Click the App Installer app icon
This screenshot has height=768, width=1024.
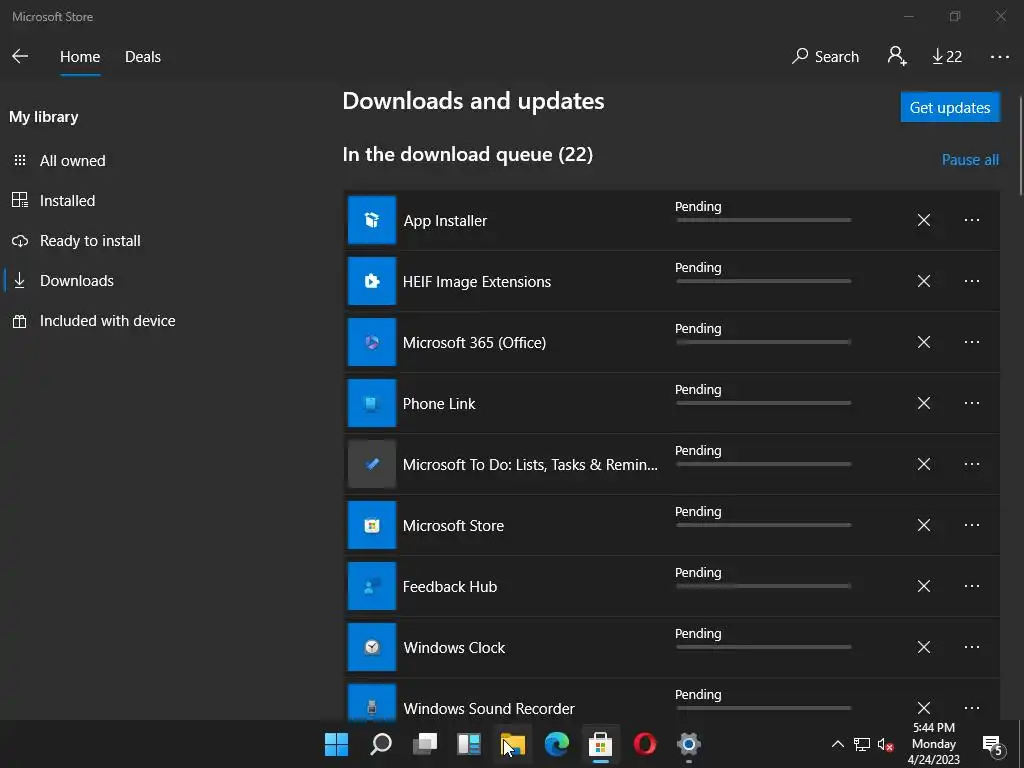pyautogui.click(x=372, y=220)
